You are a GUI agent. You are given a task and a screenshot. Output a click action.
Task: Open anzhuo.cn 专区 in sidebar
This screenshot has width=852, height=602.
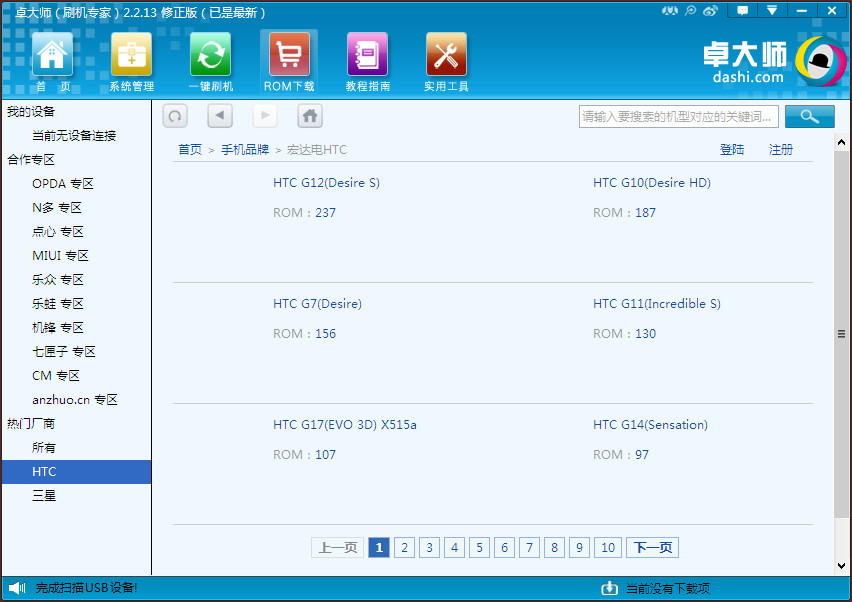[x=77, y=400]
